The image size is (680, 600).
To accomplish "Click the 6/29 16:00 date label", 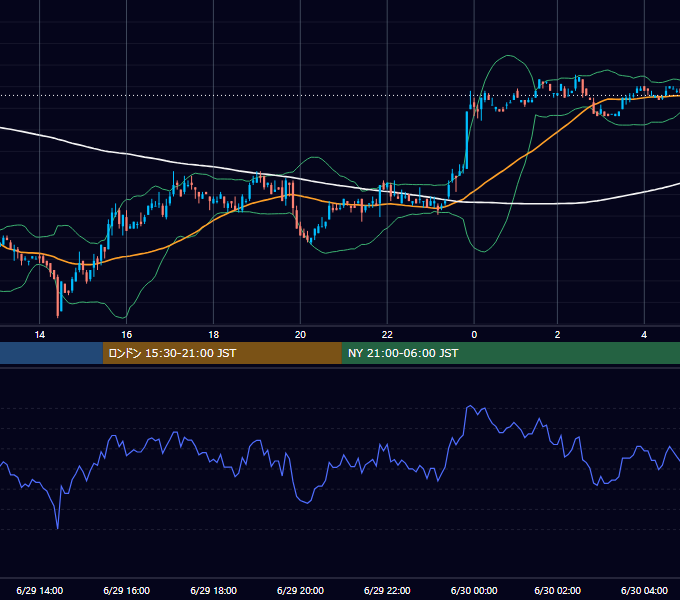I will [126, 590].
